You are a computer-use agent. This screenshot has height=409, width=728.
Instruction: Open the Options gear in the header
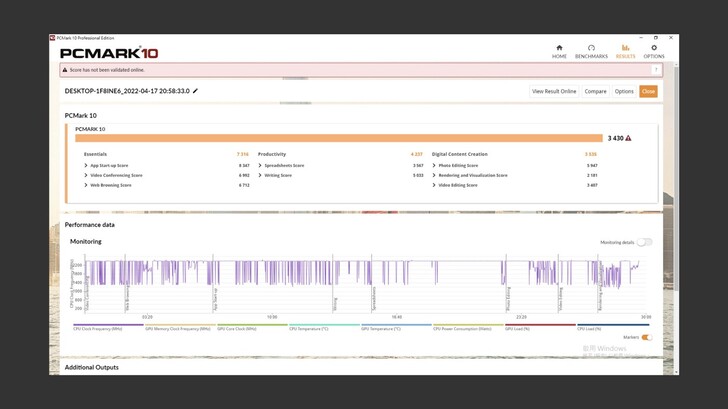click(654, 51)
